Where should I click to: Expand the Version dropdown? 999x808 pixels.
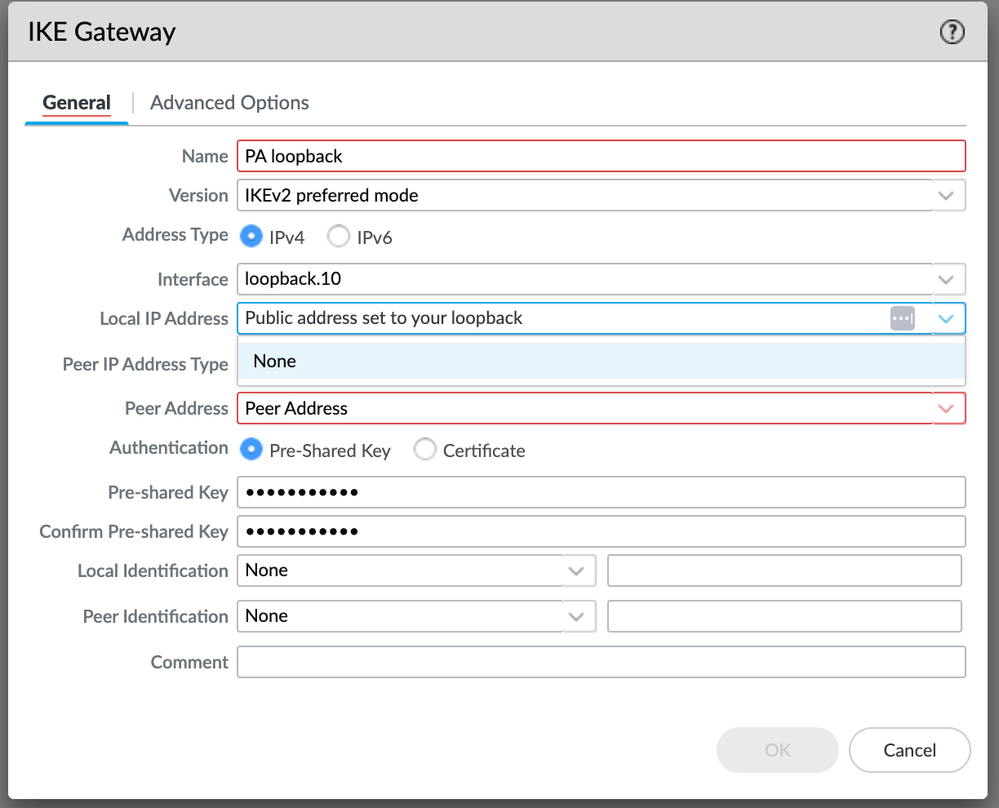pos(945,196)
